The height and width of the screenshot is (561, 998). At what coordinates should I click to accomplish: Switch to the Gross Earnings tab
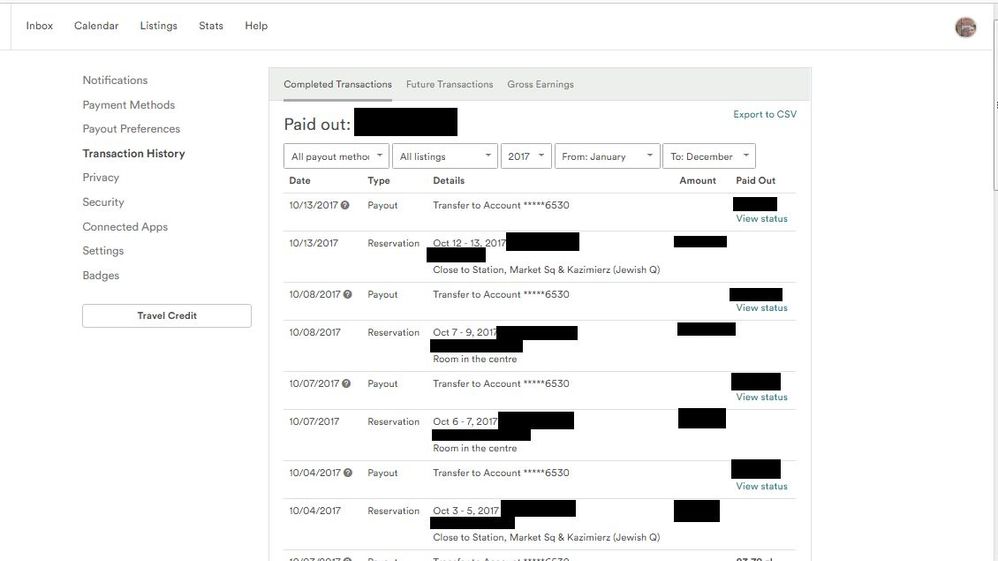pyautogui.click(x=540, y=85)
